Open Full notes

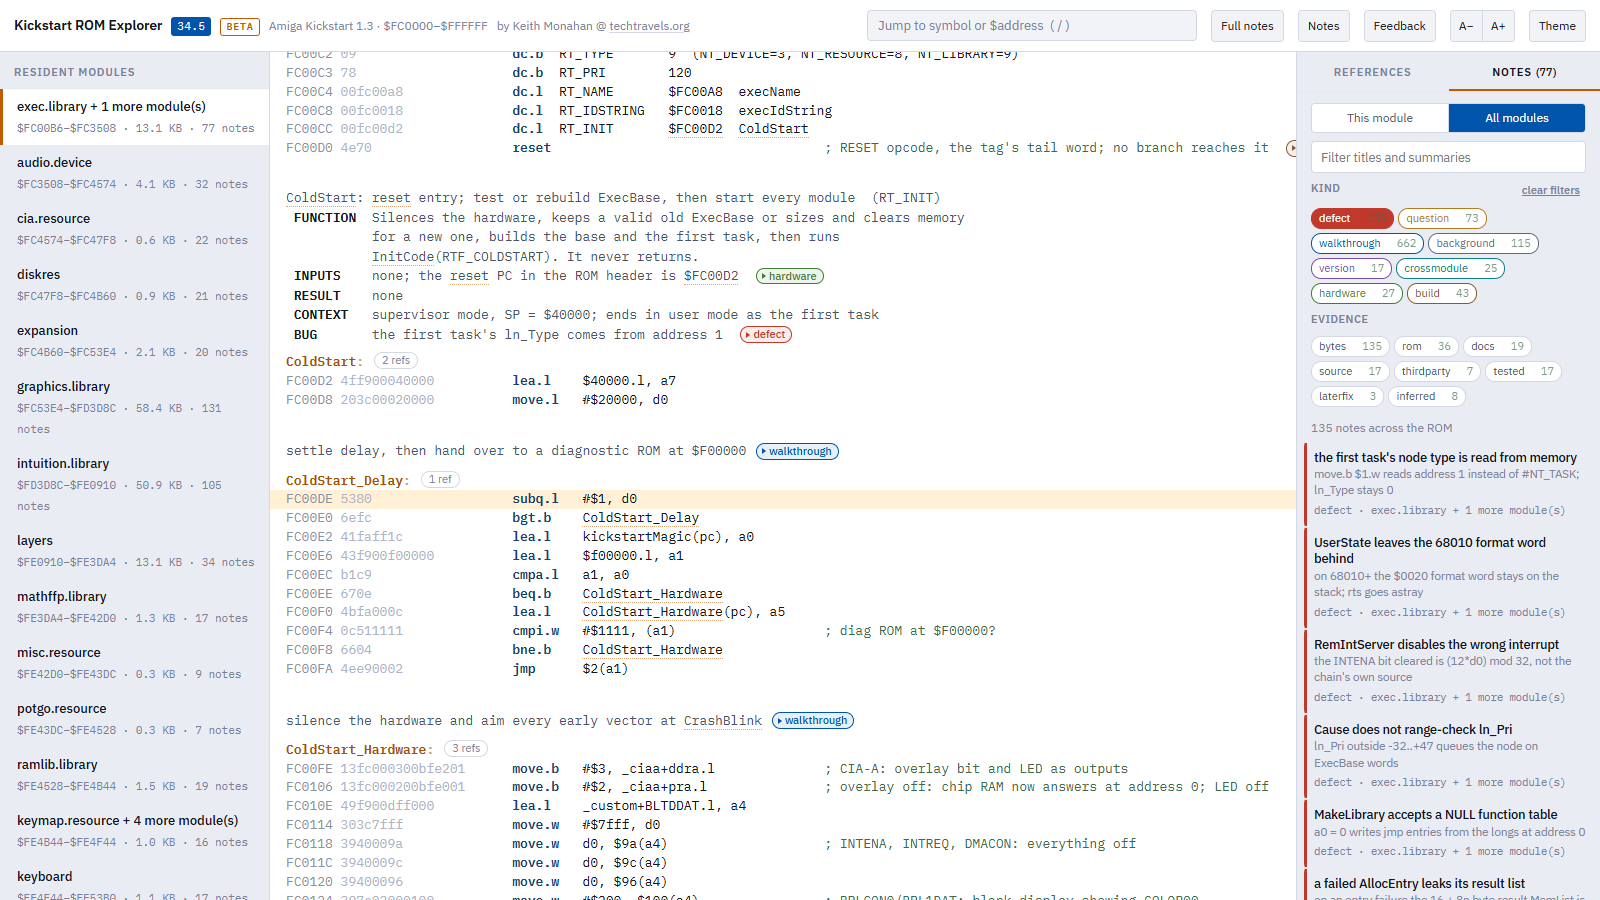[x=1247, y=26]
